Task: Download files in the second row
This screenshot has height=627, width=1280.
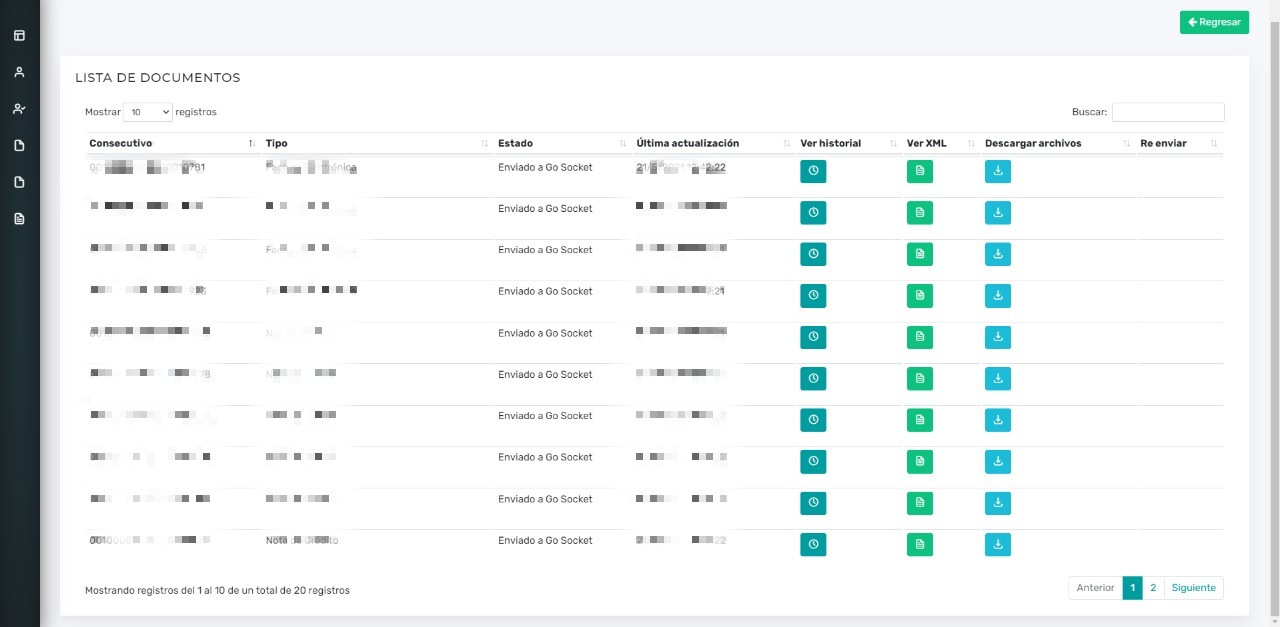Action: click(998, 213)
